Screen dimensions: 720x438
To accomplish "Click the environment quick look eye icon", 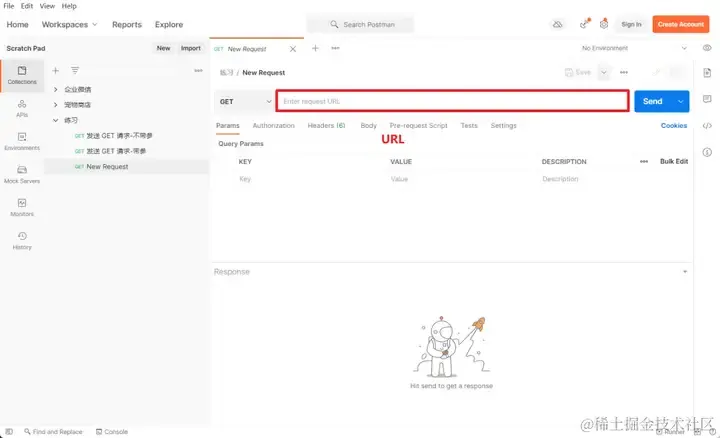I will 707,48.
